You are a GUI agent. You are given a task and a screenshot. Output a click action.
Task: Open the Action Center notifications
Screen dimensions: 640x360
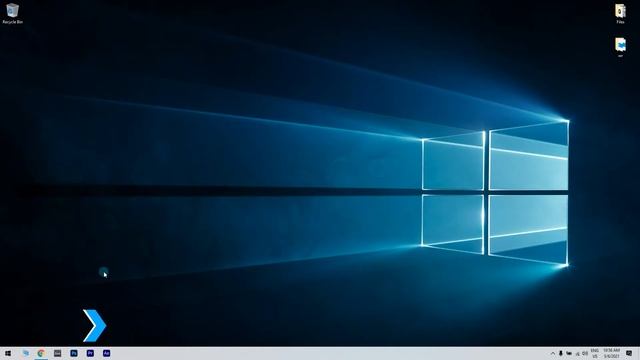point(629,353)
